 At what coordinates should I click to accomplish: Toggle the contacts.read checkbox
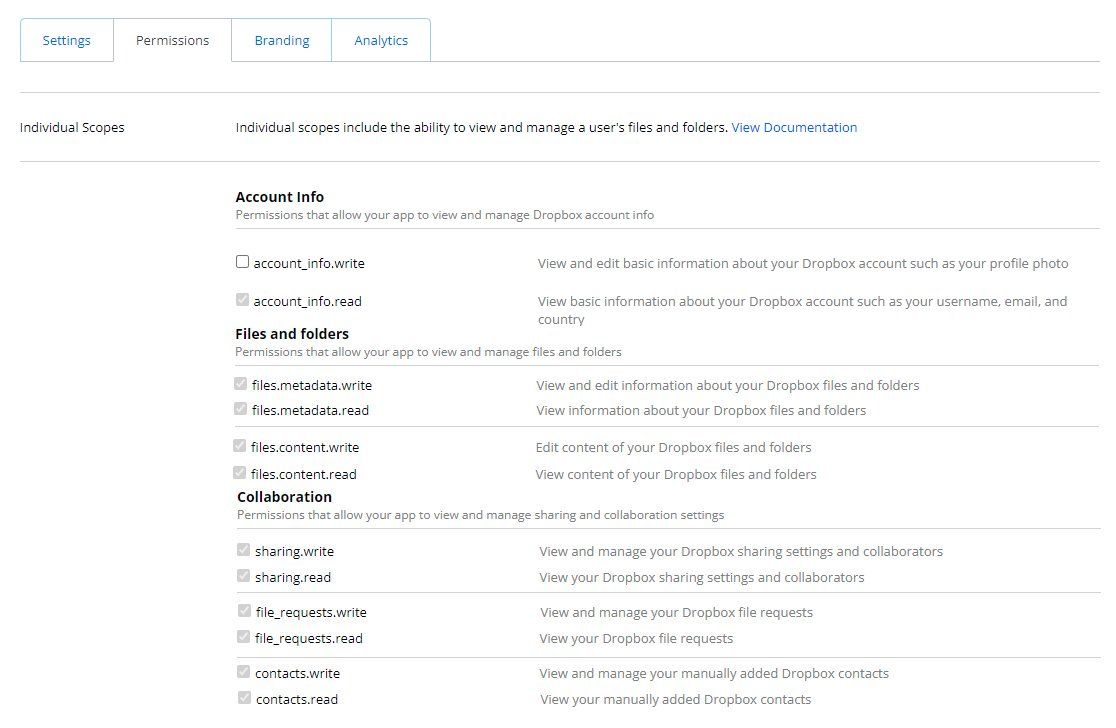coord(244,697)
